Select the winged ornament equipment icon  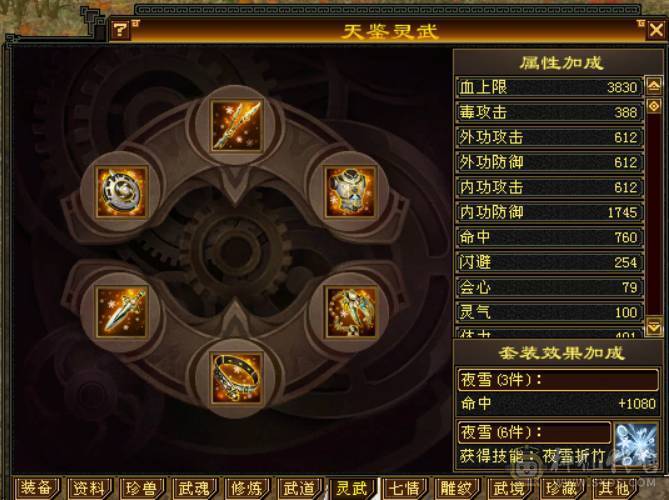pyautogui.click(x=351, y=312)
